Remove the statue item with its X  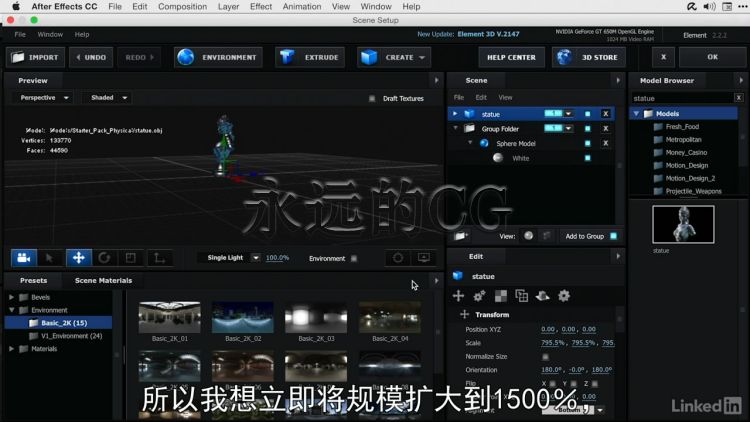click(606, 114)
